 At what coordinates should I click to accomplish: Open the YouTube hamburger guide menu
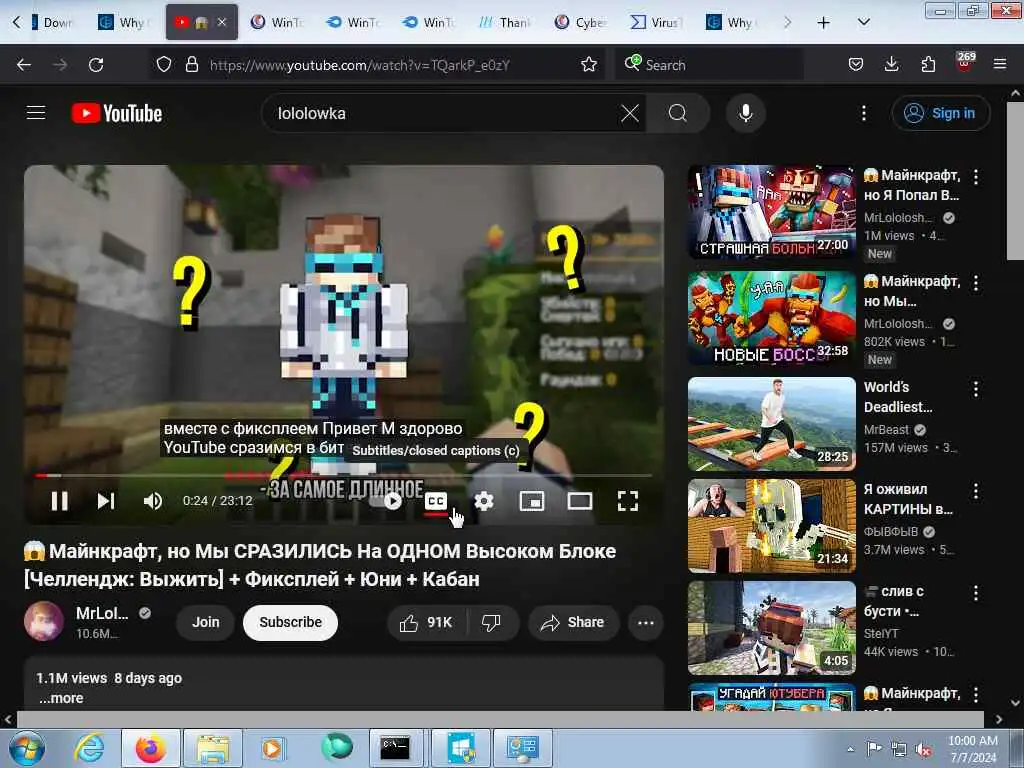[x=36, y=113]
